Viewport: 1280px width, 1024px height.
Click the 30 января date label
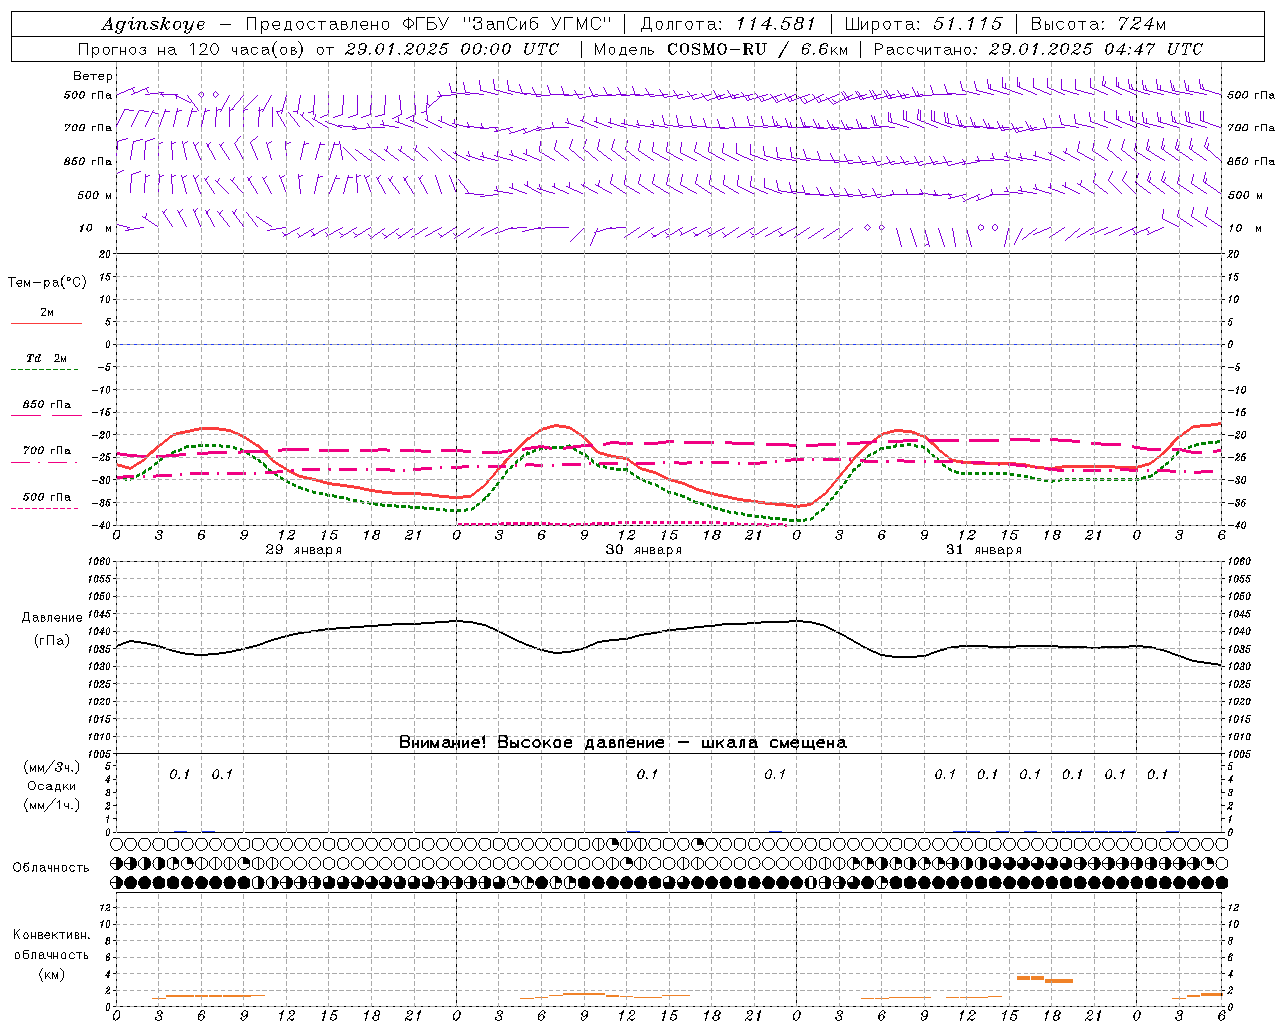point(644,550)
